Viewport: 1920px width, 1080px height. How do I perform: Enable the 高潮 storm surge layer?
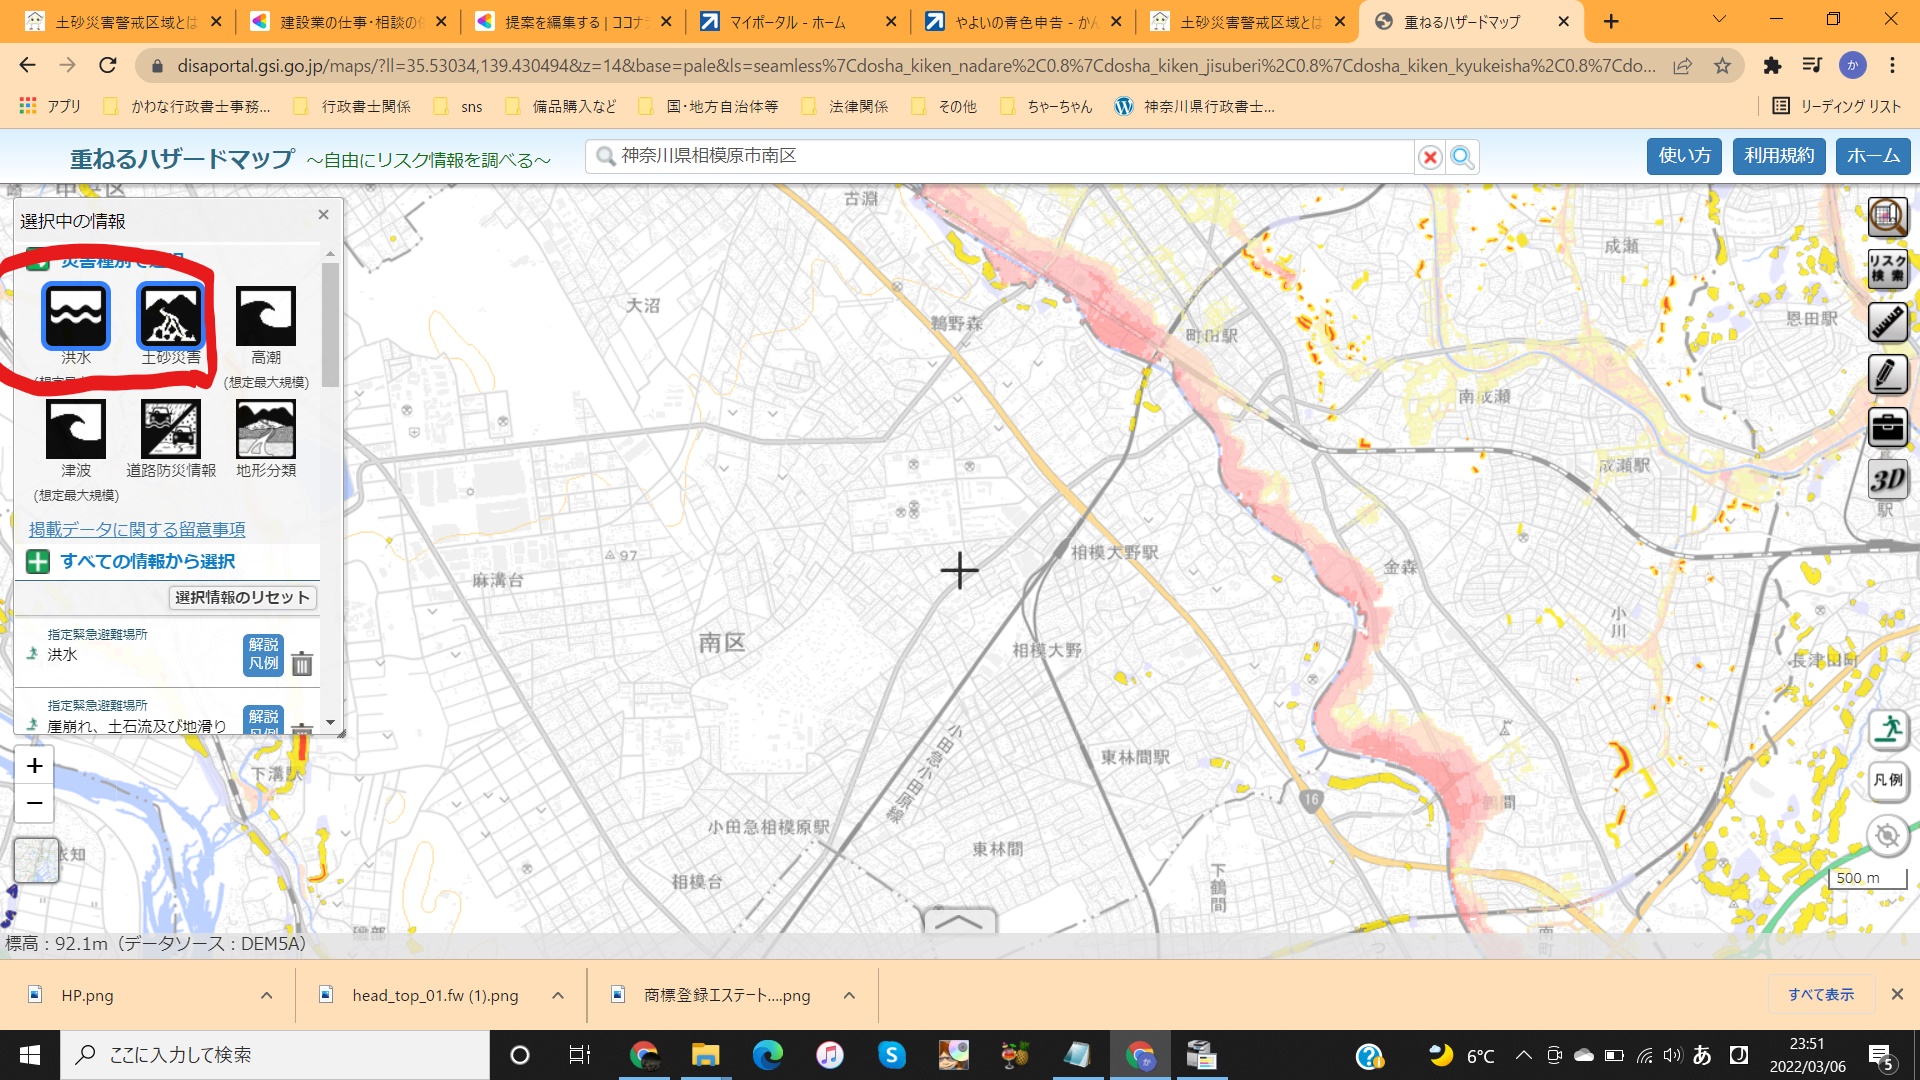click(266, 316)
